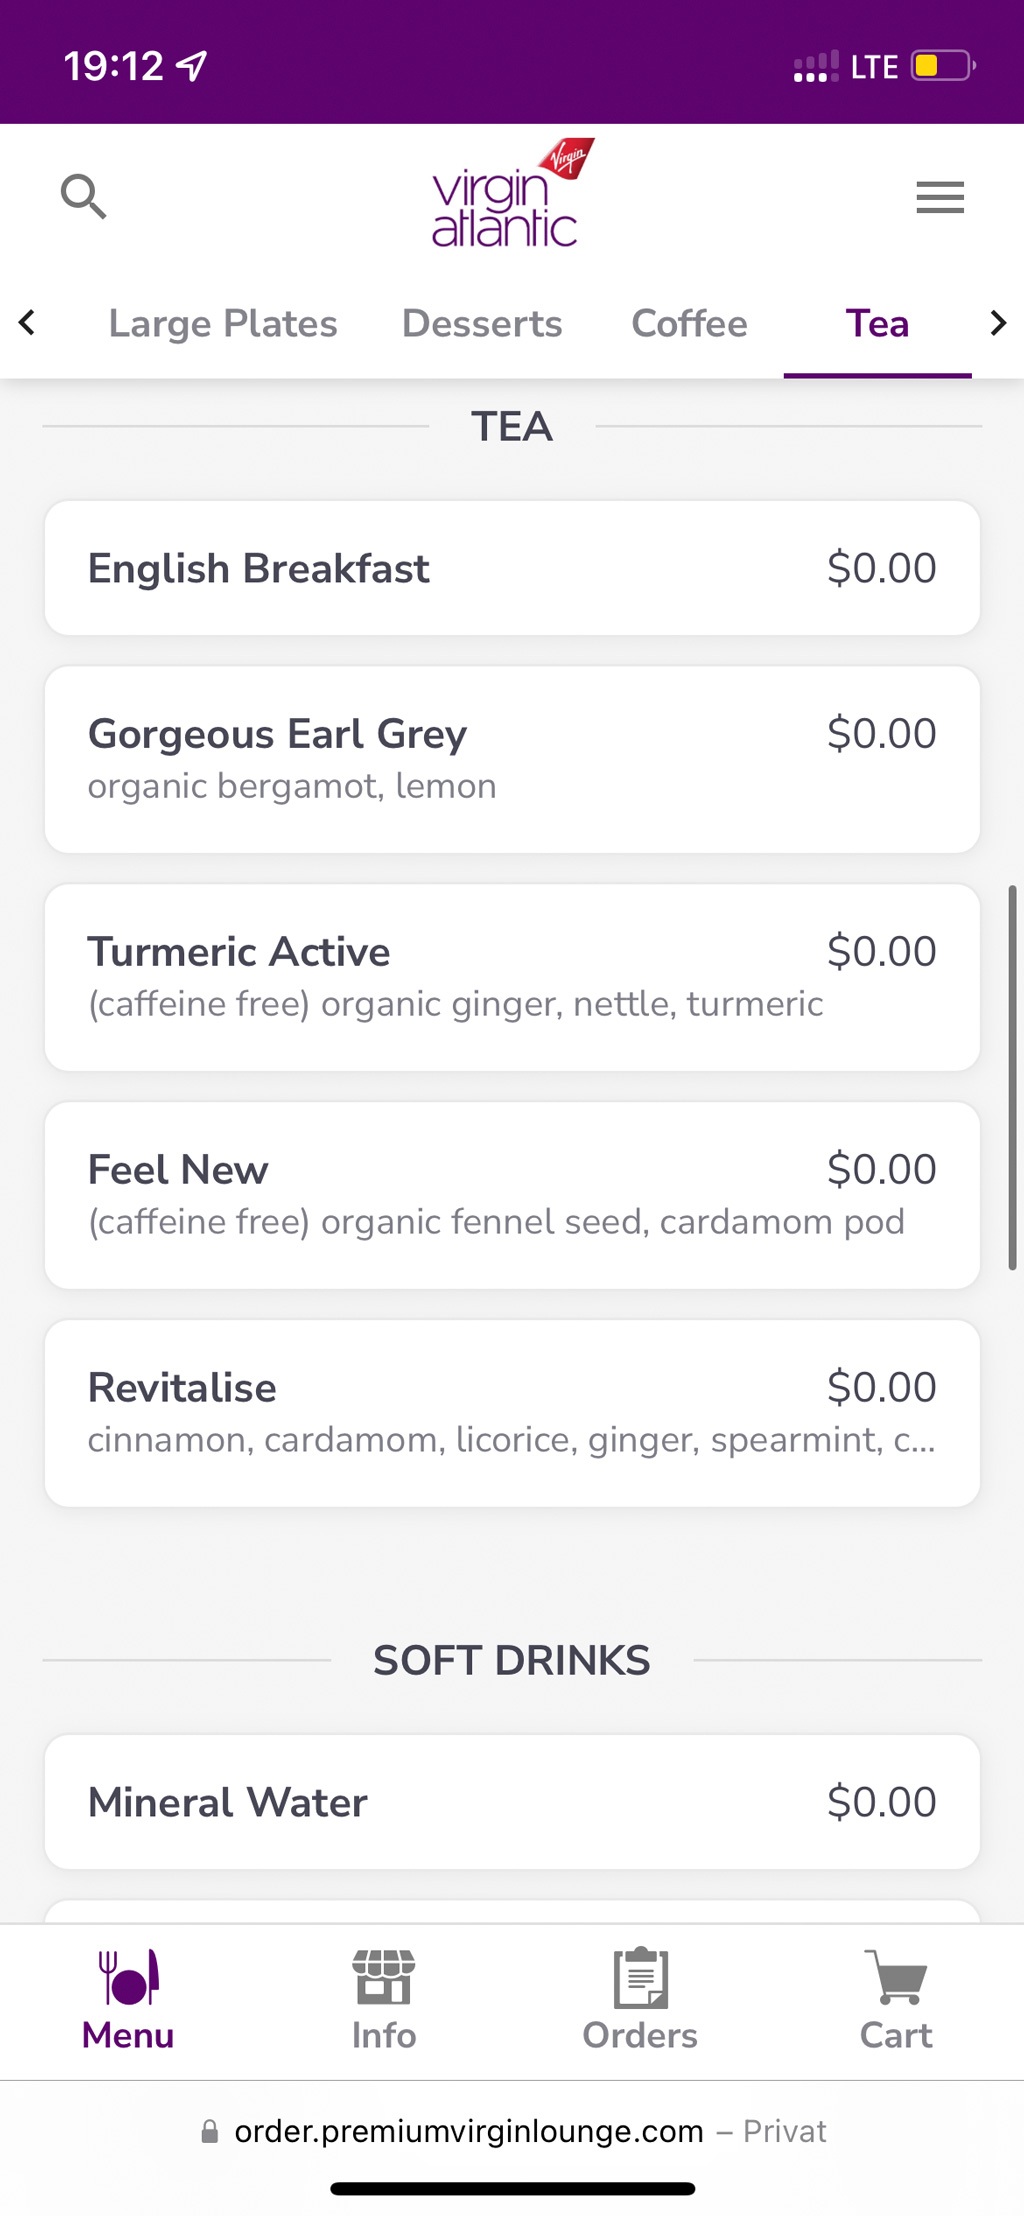1024x2216 pixels.
Task: Choose the Turmeric Active tea
Action: (512, 977)
